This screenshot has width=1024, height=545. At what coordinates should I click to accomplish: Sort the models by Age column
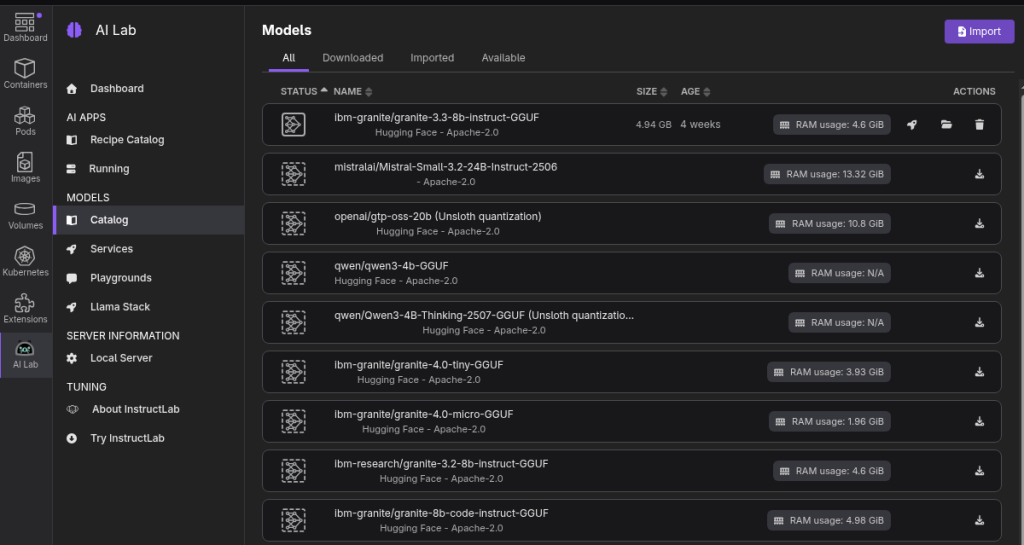(x=695, y=91)
